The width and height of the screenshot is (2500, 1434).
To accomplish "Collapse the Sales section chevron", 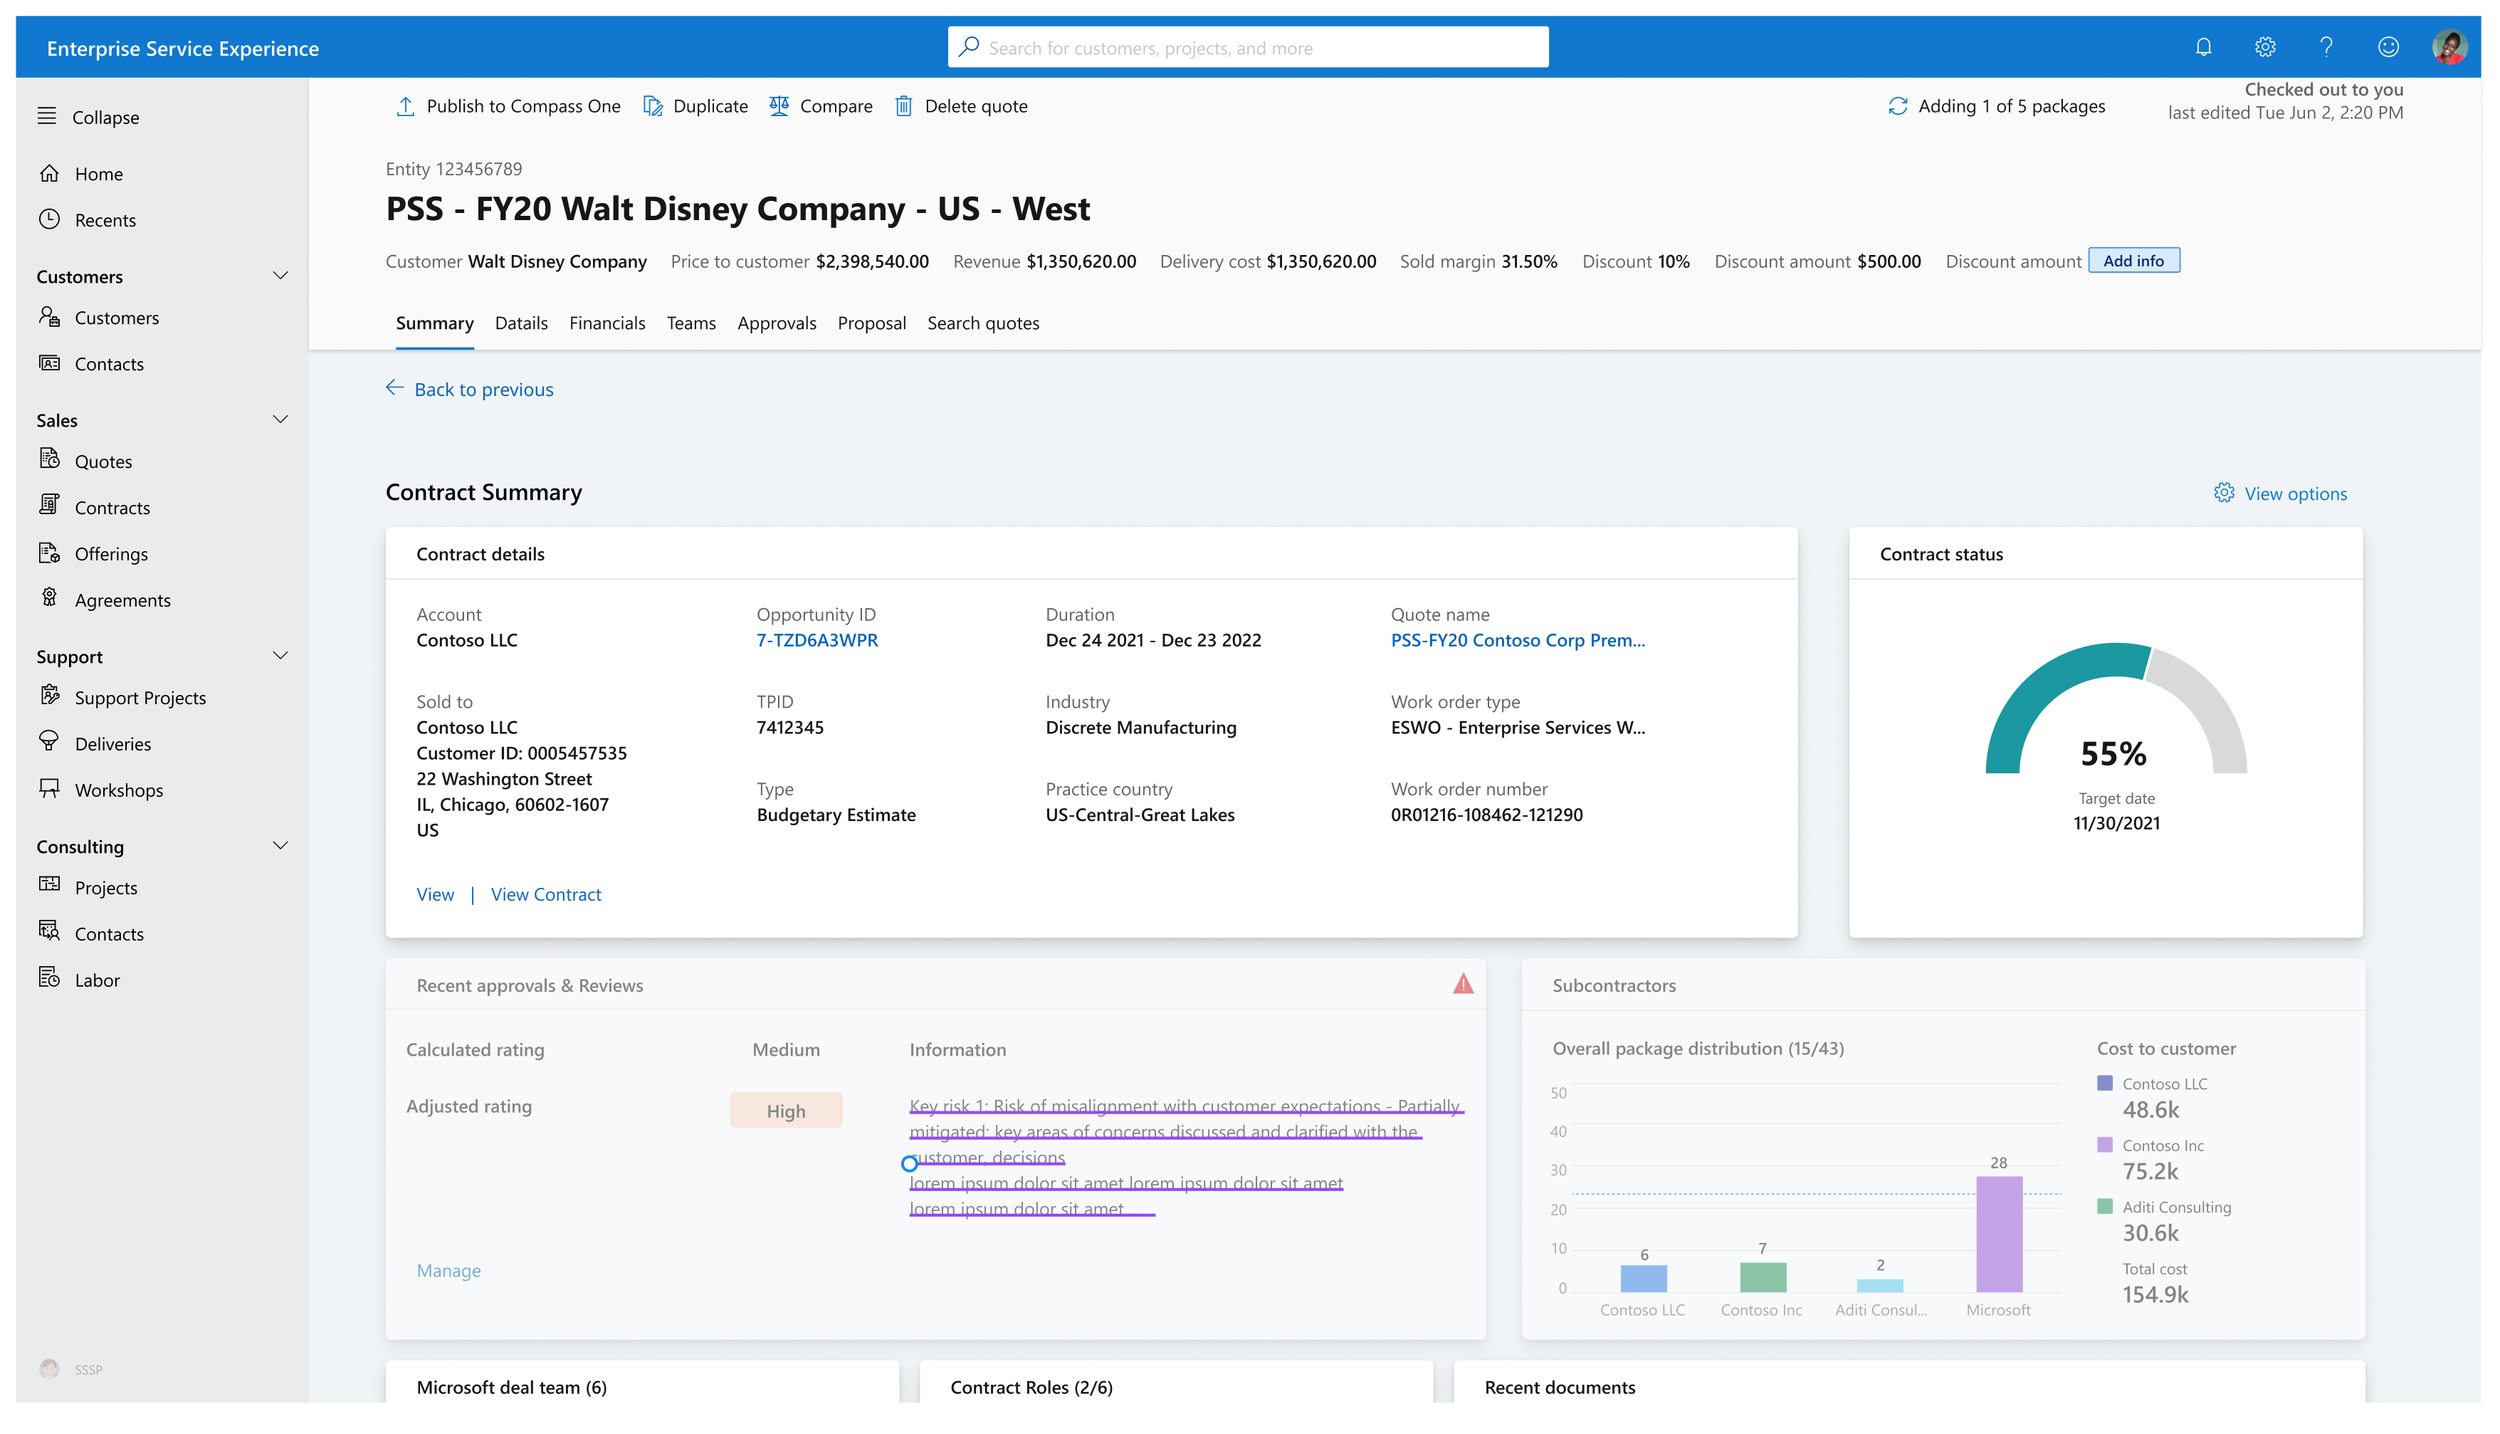I will tap(280, 420).
